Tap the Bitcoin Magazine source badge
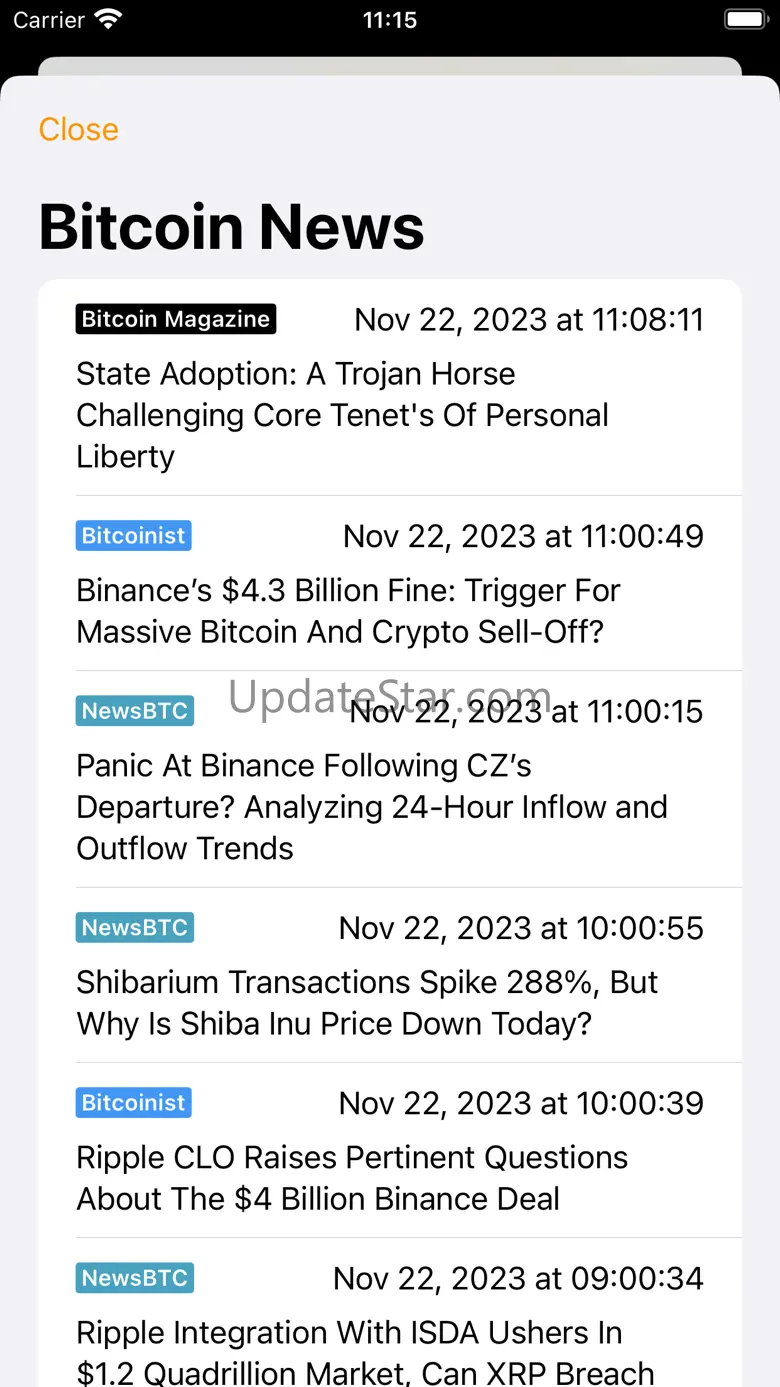The width and height of the screenshot is (780, 1387). [175, 319]
